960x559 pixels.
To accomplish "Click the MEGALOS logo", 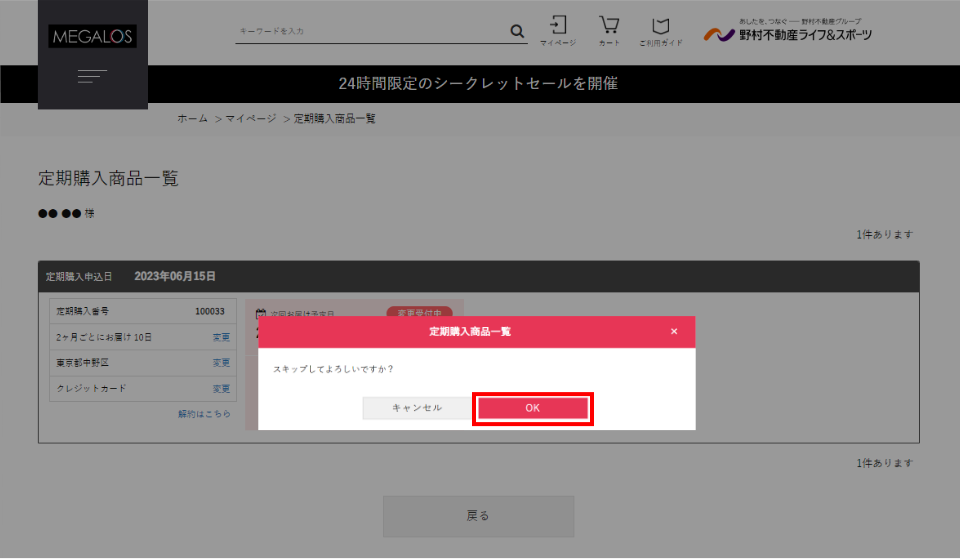I will coord(93,37).
